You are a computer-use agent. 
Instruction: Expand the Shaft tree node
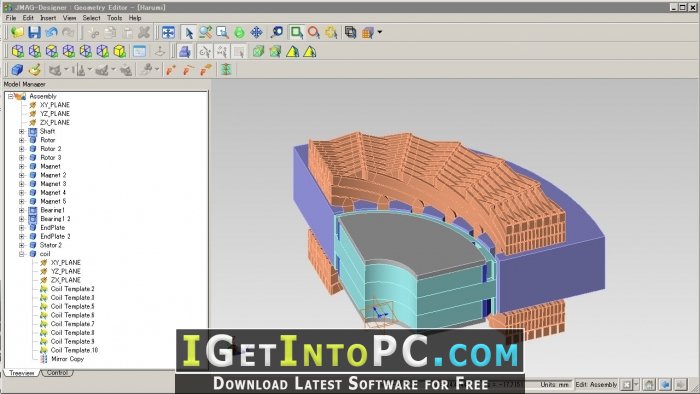click(21, 131)
